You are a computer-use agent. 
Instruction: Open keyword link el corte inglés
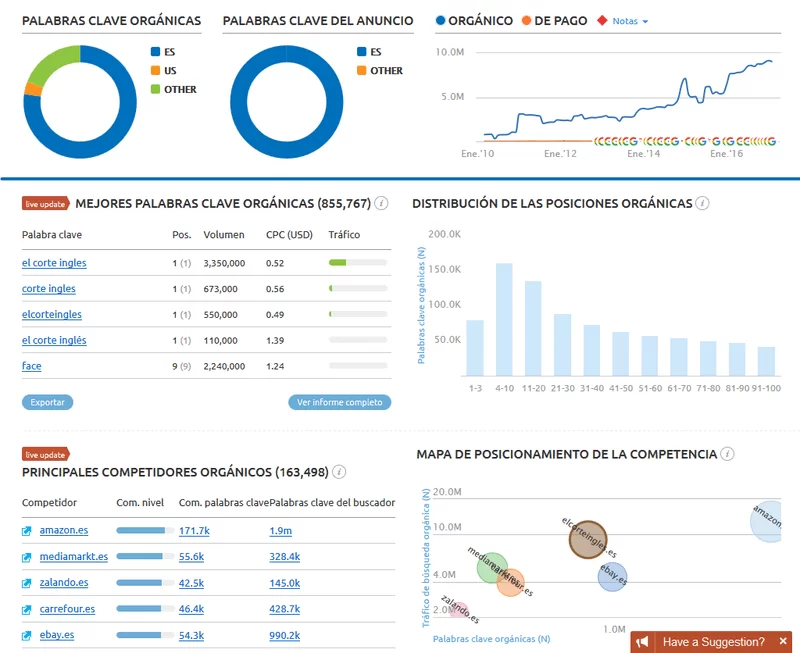(54, 340)
